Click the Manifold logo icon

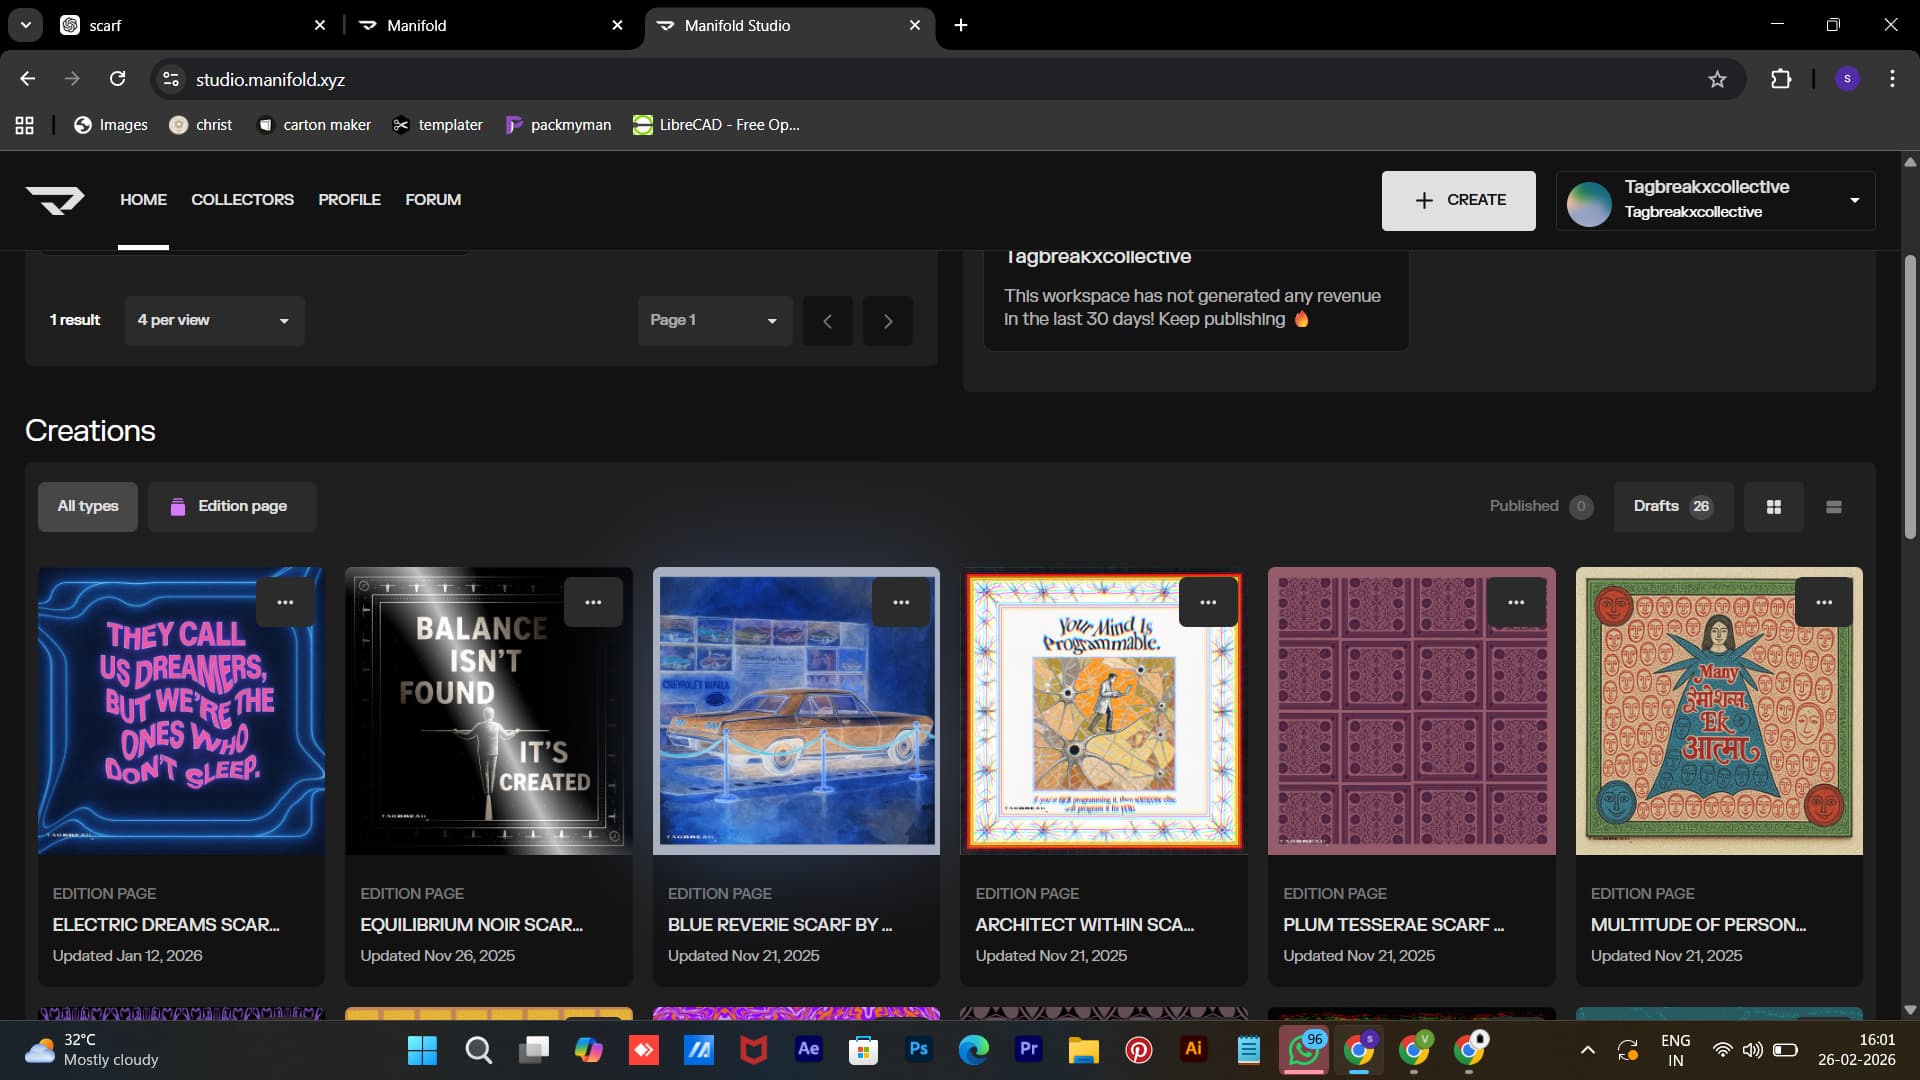(55, 200)
